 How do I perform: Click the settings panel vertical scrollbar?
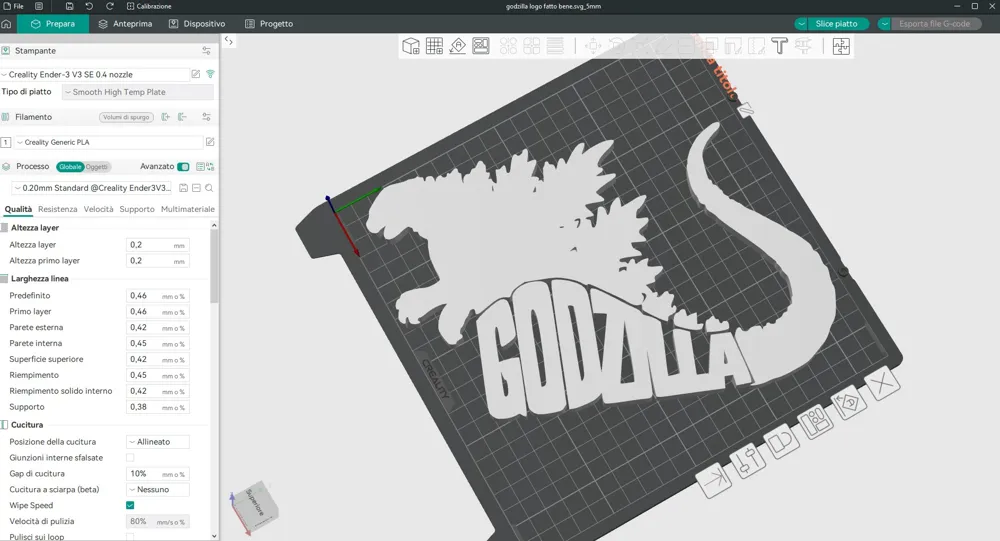click(214, 265)
